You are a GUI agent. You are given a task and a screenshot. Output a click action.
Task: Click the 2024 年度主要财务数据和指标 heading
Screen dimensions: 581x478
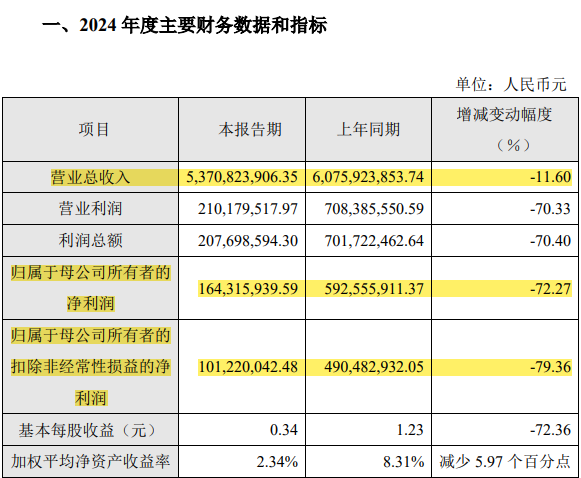[x=203, y=26]
